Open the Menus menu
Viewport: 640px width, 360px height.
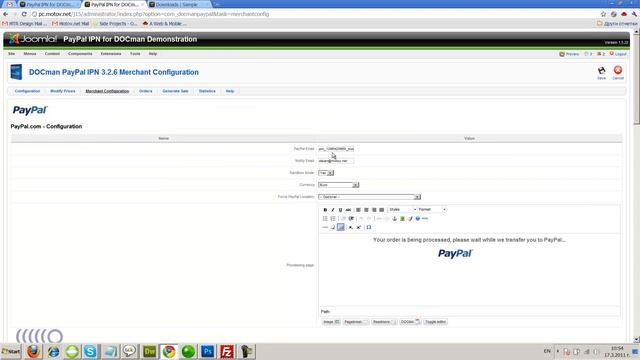coord(30,54)
